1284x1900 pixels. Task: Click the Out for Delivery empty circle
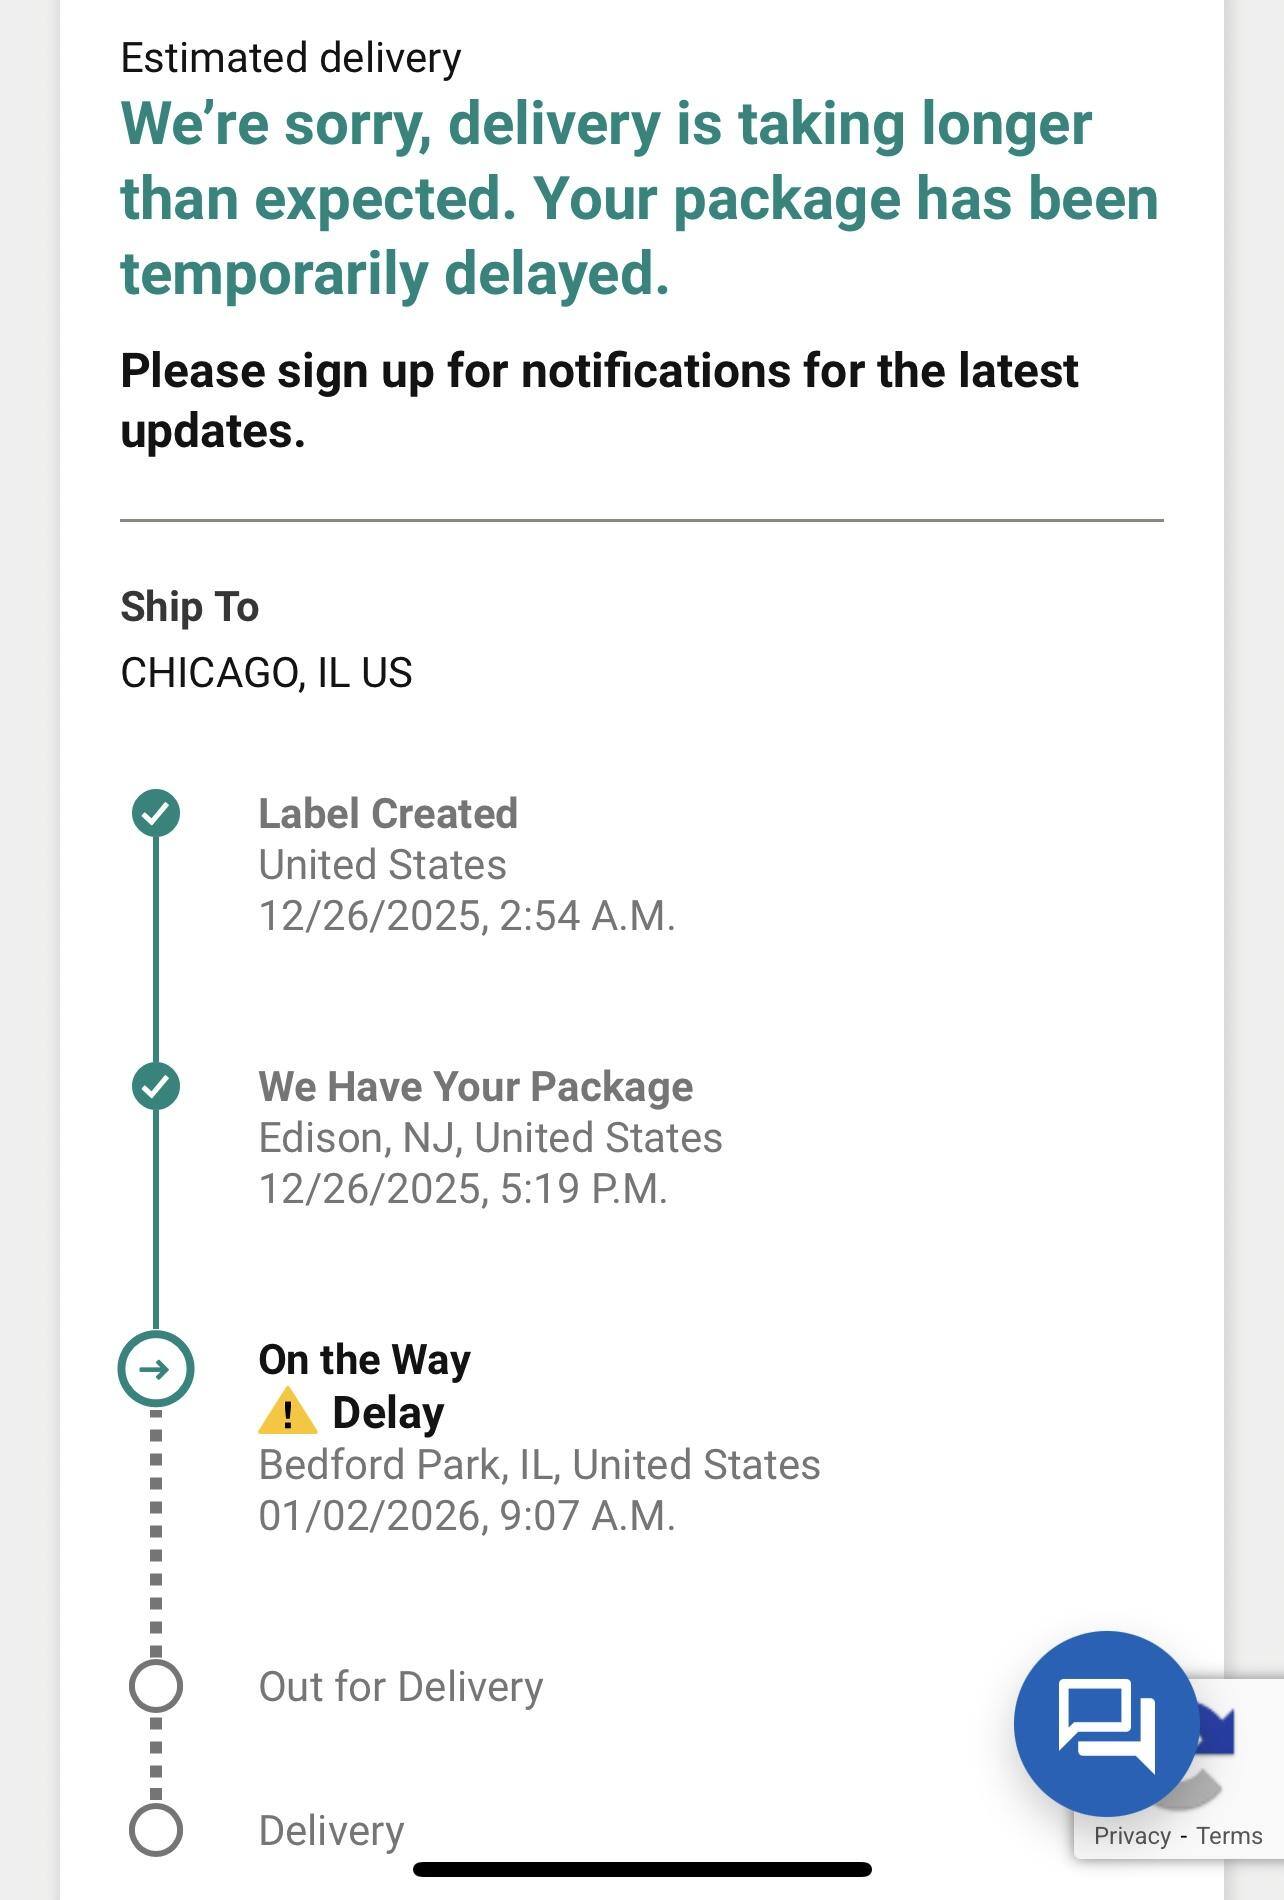[156, 1686]
